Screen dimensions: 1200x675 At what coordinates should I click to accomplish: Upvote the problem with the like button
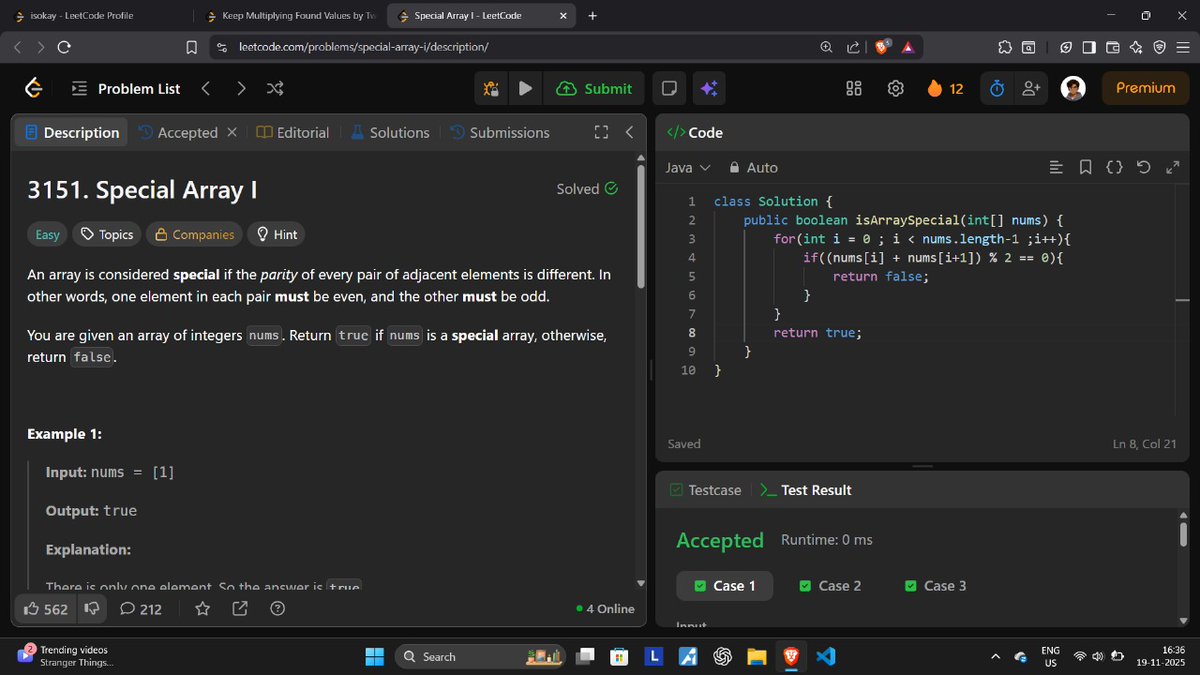(x=45, y=608)
